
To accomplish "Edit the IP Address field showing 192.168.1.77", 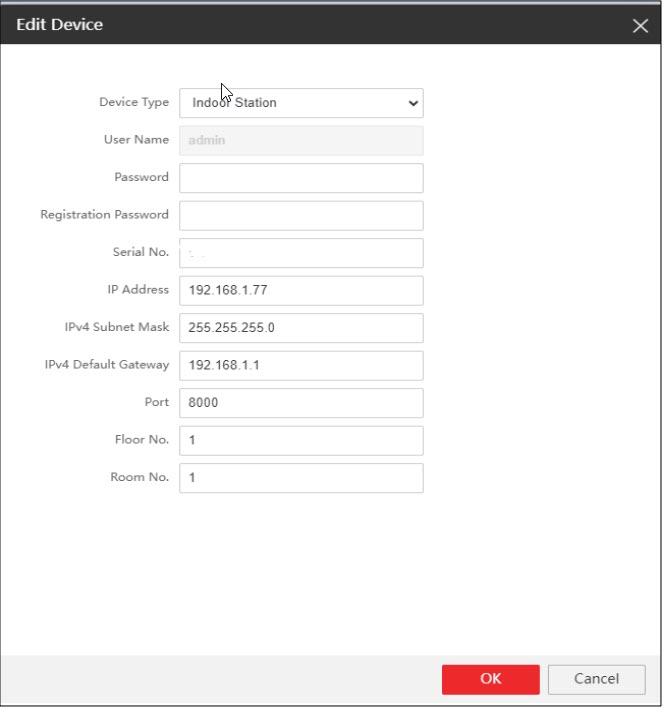I will [301, 291].
